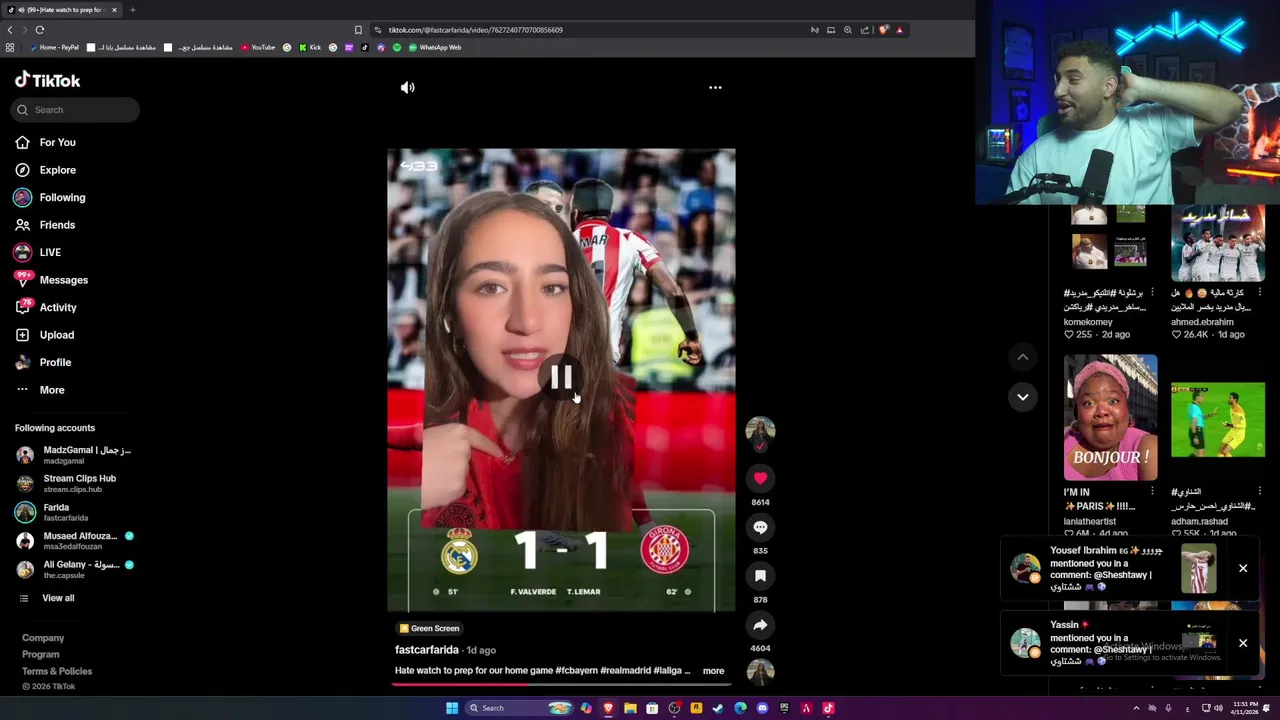The height and width of the screenshot is (720, 1280).
Task: Open the Following feed
Action: click(x=51, y=198)
